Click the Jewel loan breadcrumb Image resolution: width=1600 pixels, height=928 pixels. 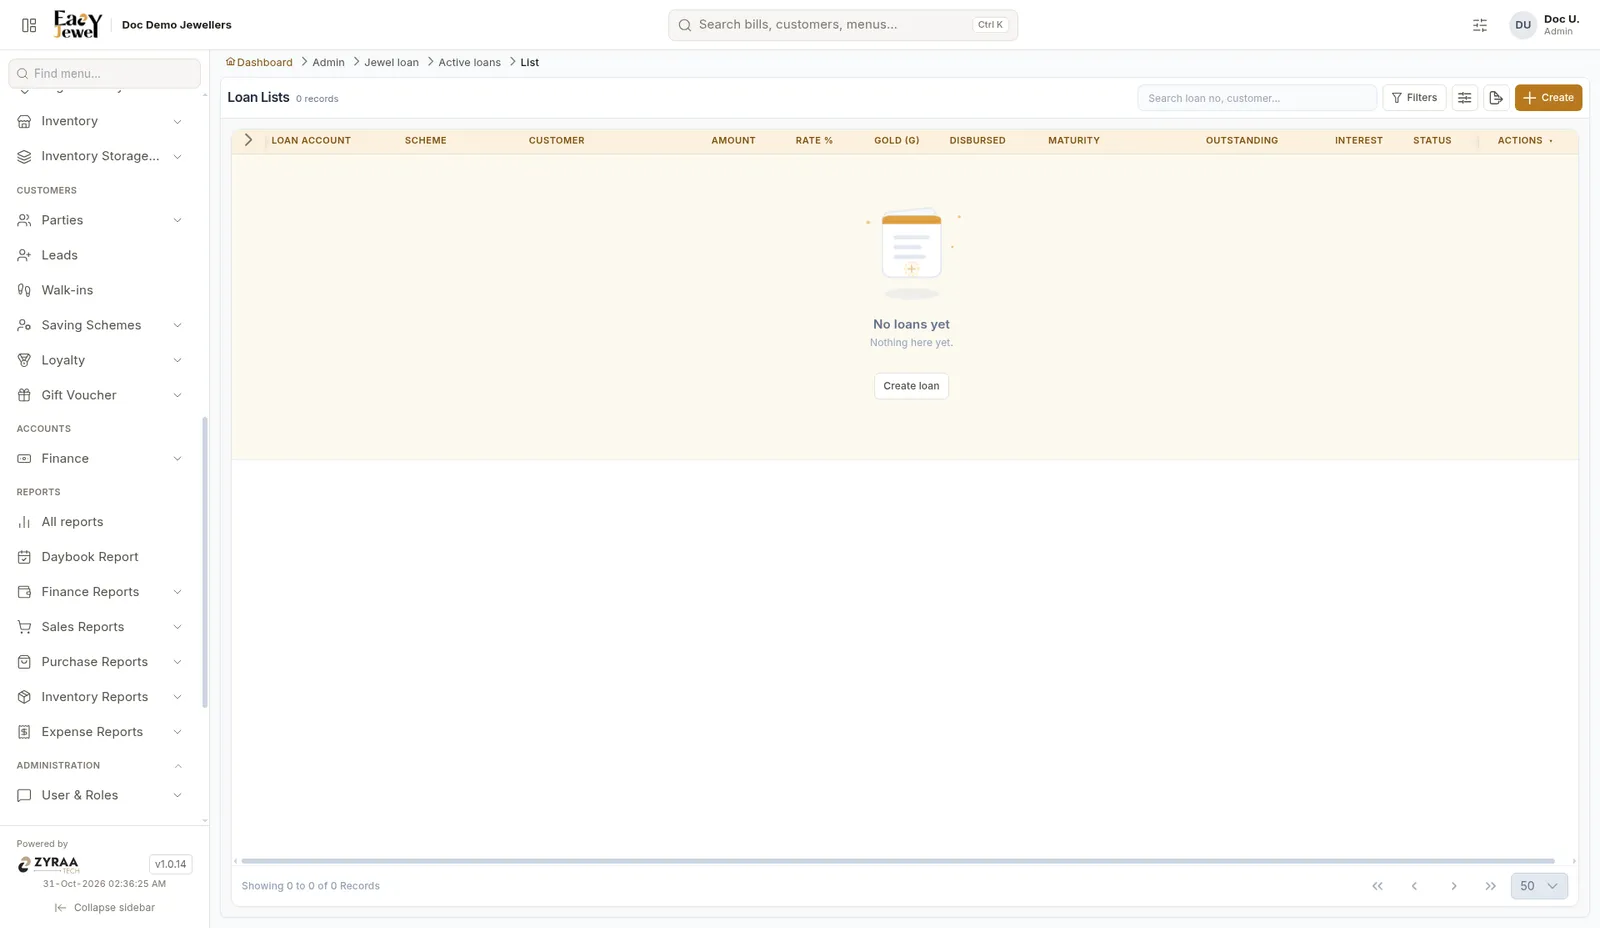click(391, 62)
